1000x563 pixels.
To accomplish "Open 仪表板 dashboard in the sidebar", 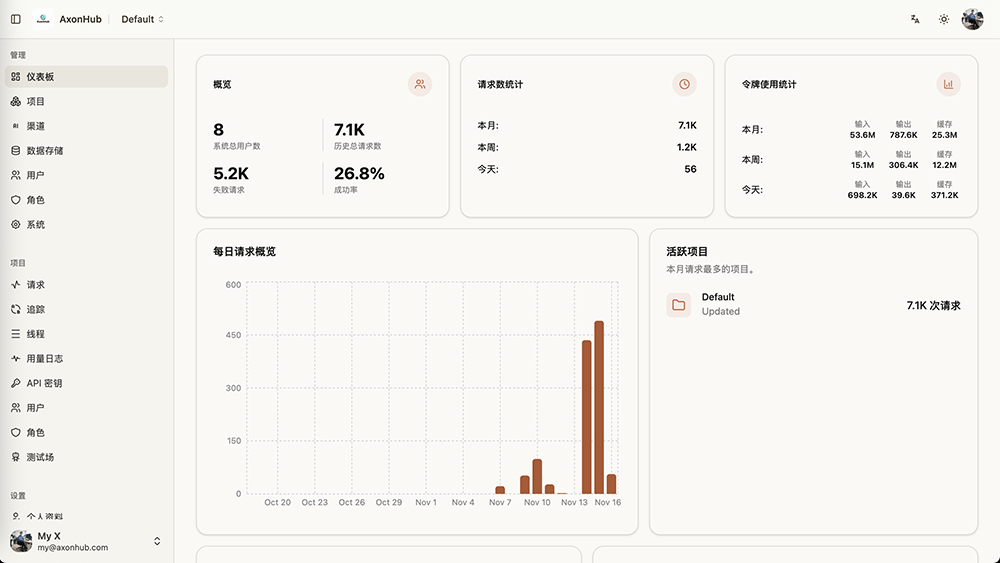I will coord(40,77).
